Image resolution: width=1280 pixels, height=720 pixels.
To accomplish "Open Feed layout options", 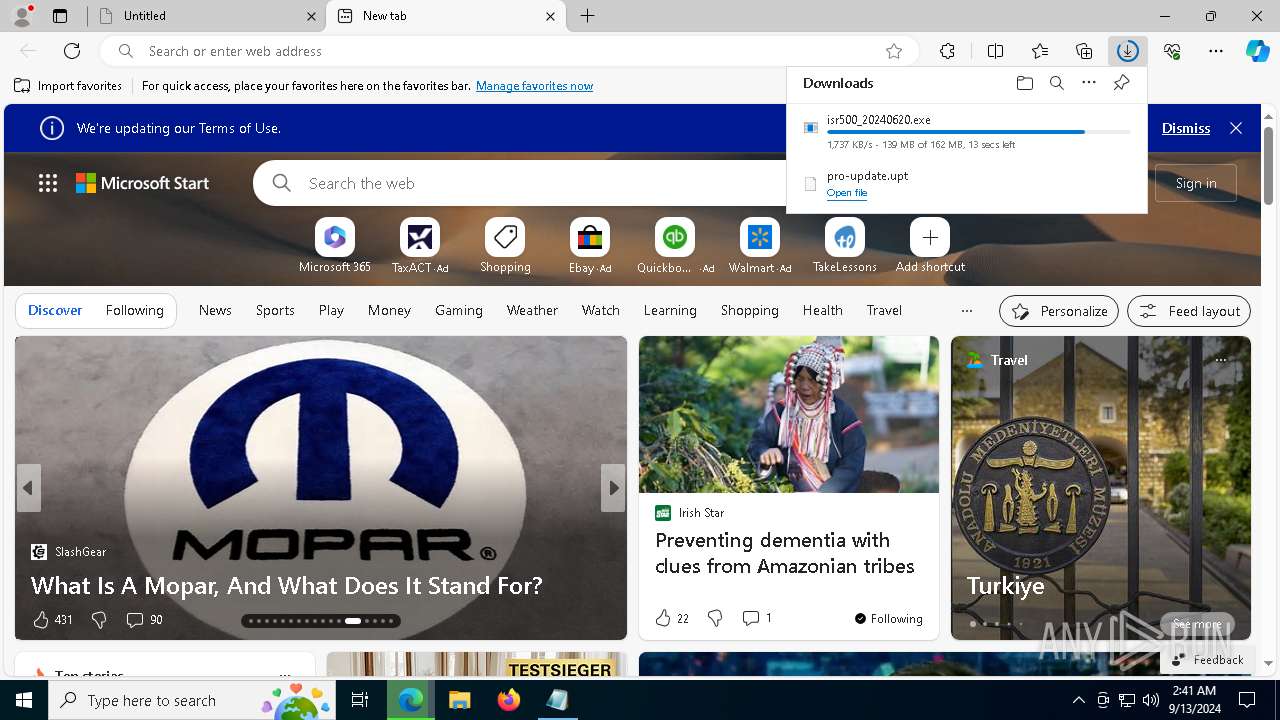I will (x=1189, y=311).
